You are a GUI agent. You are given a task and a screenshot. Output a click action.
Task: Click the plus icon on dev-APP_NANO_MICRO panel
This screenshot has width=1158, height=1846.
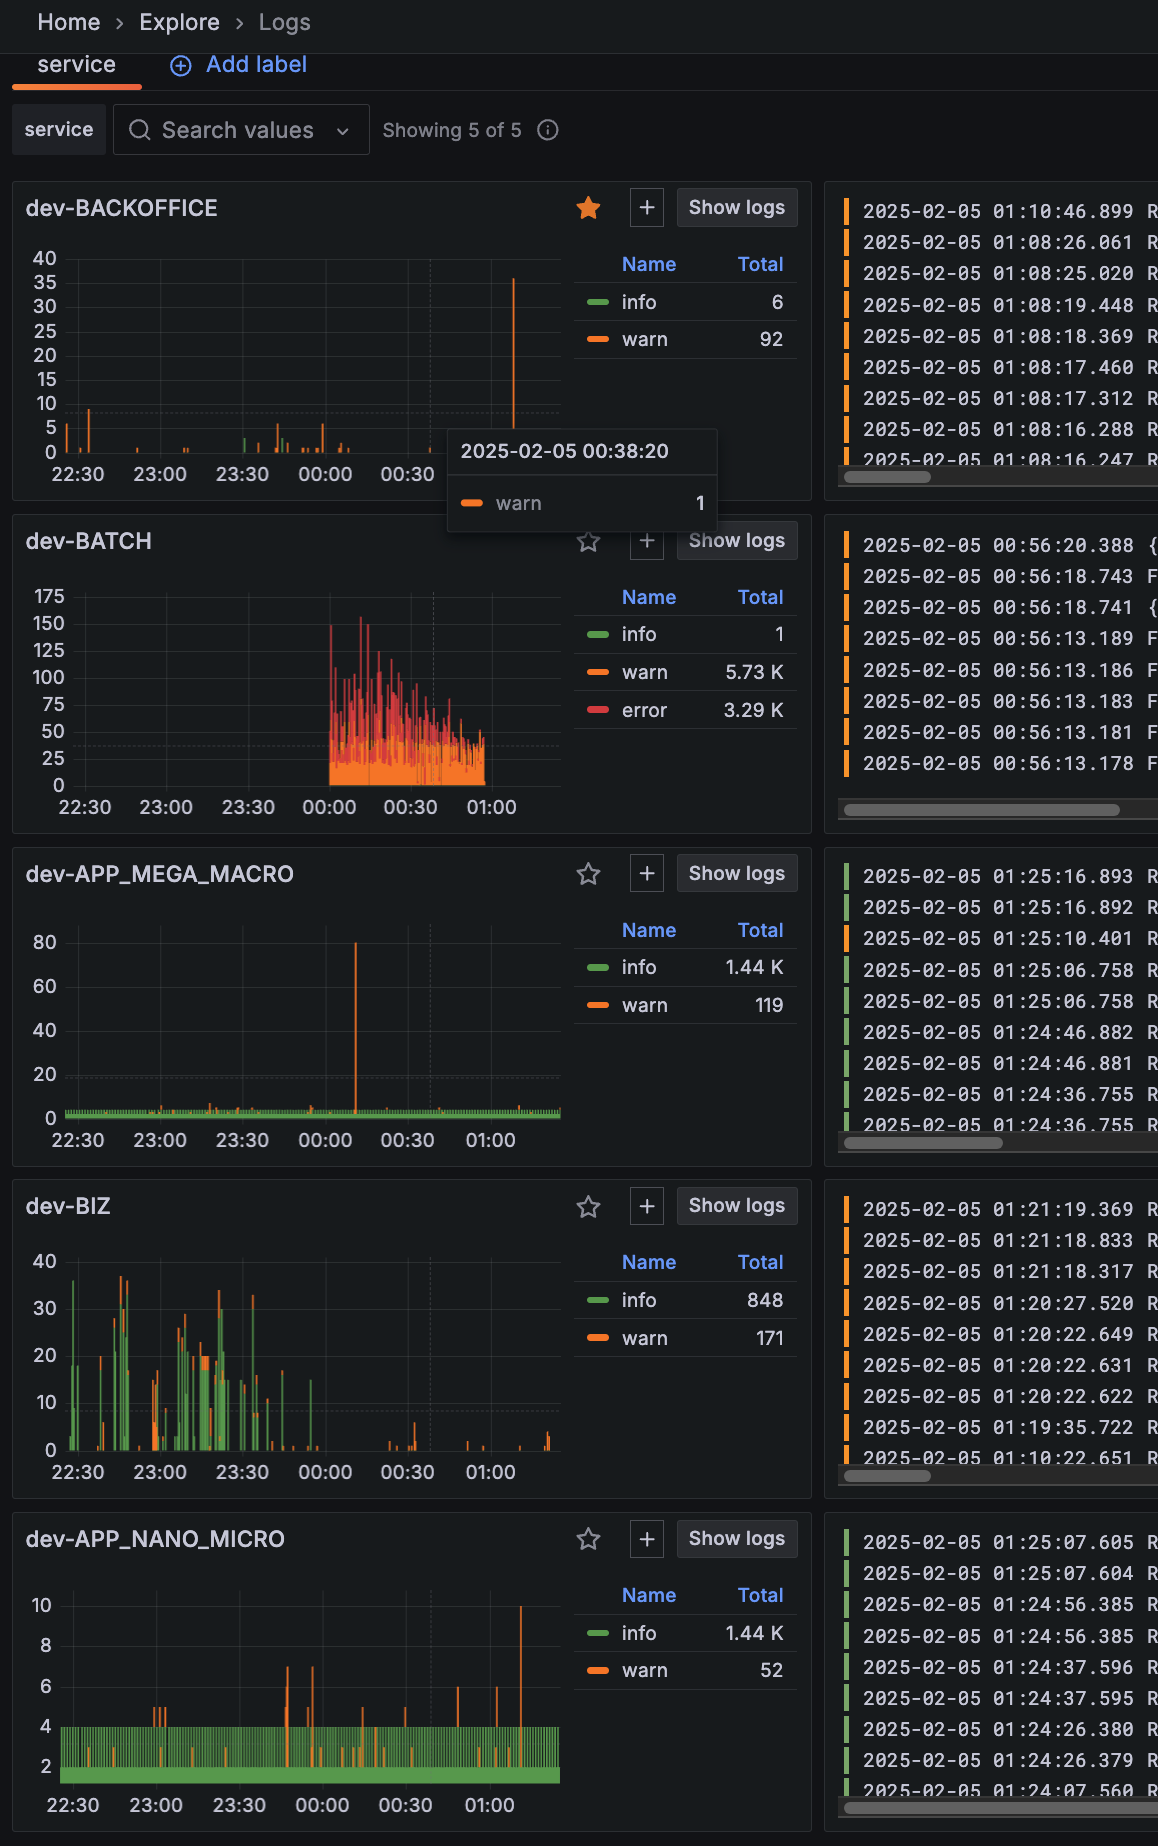(647, 1539)
